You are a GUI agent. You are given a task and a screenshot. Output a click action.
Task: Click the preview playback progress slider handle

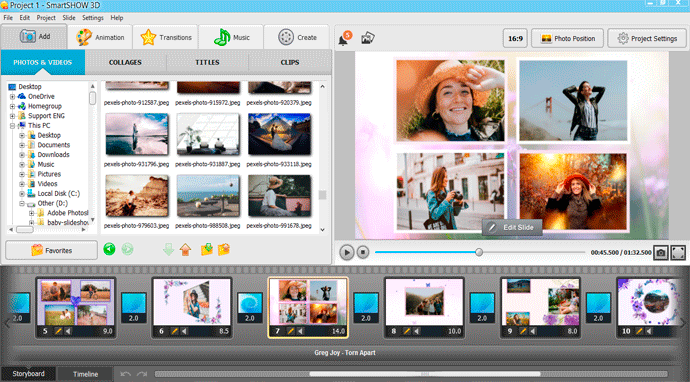tap(479, 252)
